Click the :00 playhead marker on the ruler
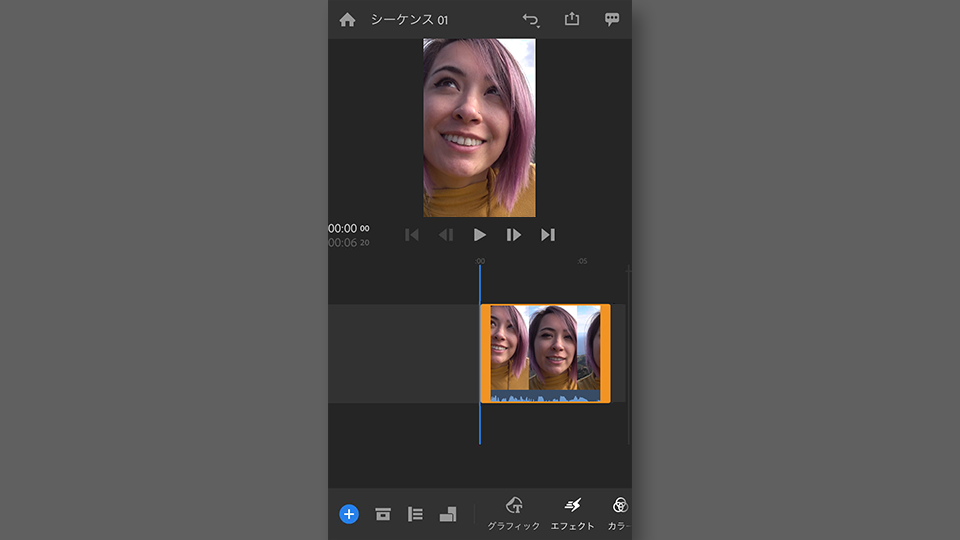This screenshot has height=540, width=960. [480, 261]
